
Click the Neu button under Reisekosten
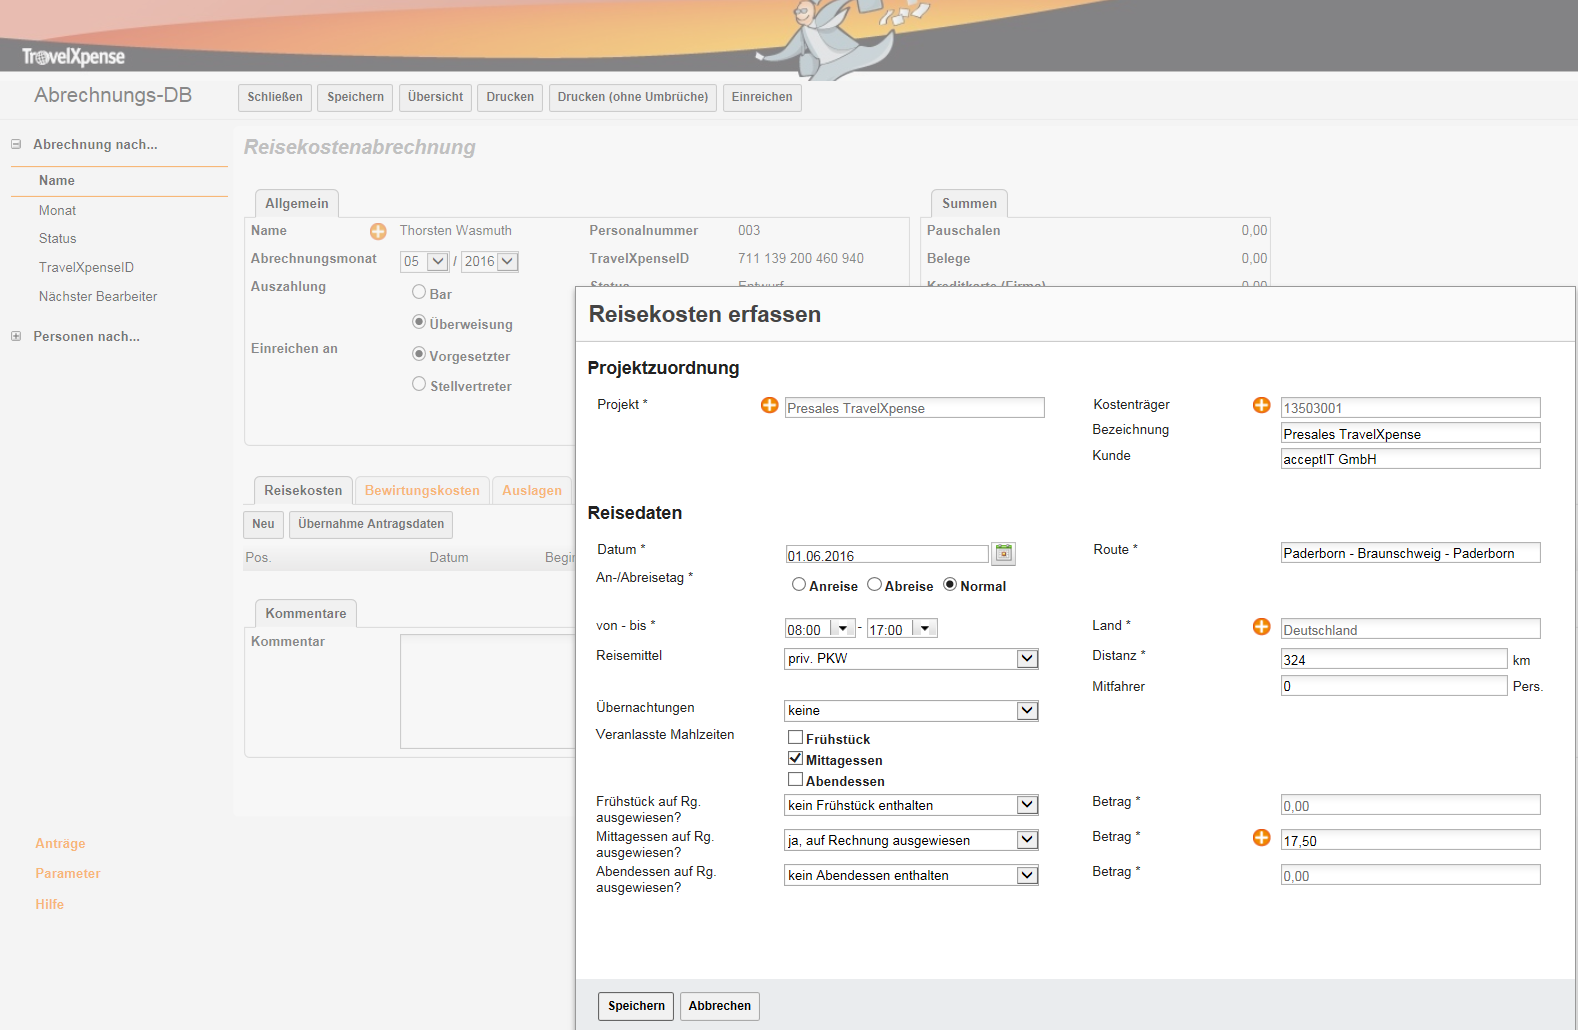tap(263, 524)
